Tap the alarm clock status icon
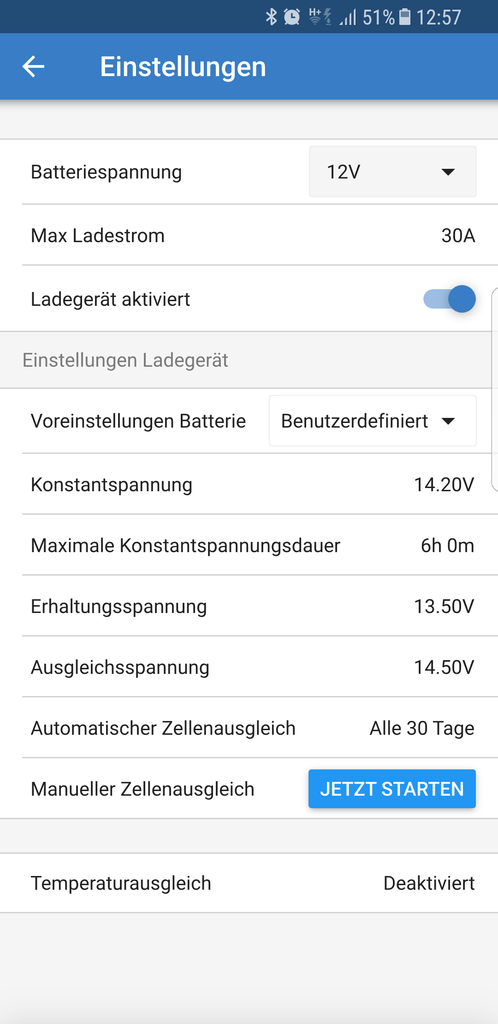Image resolution: width=498 pixels, height=1024 pixels. tap(293, 16)
